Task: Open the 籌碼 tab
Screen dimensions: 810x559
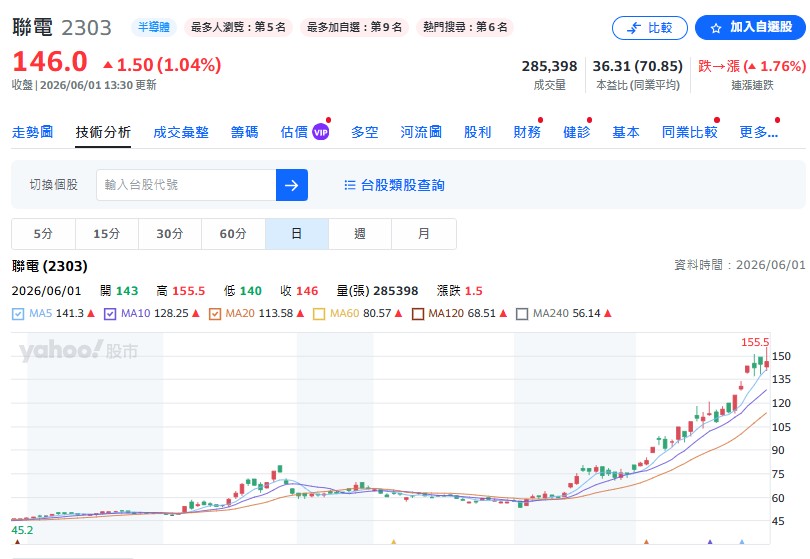Action: pos(244,132)
